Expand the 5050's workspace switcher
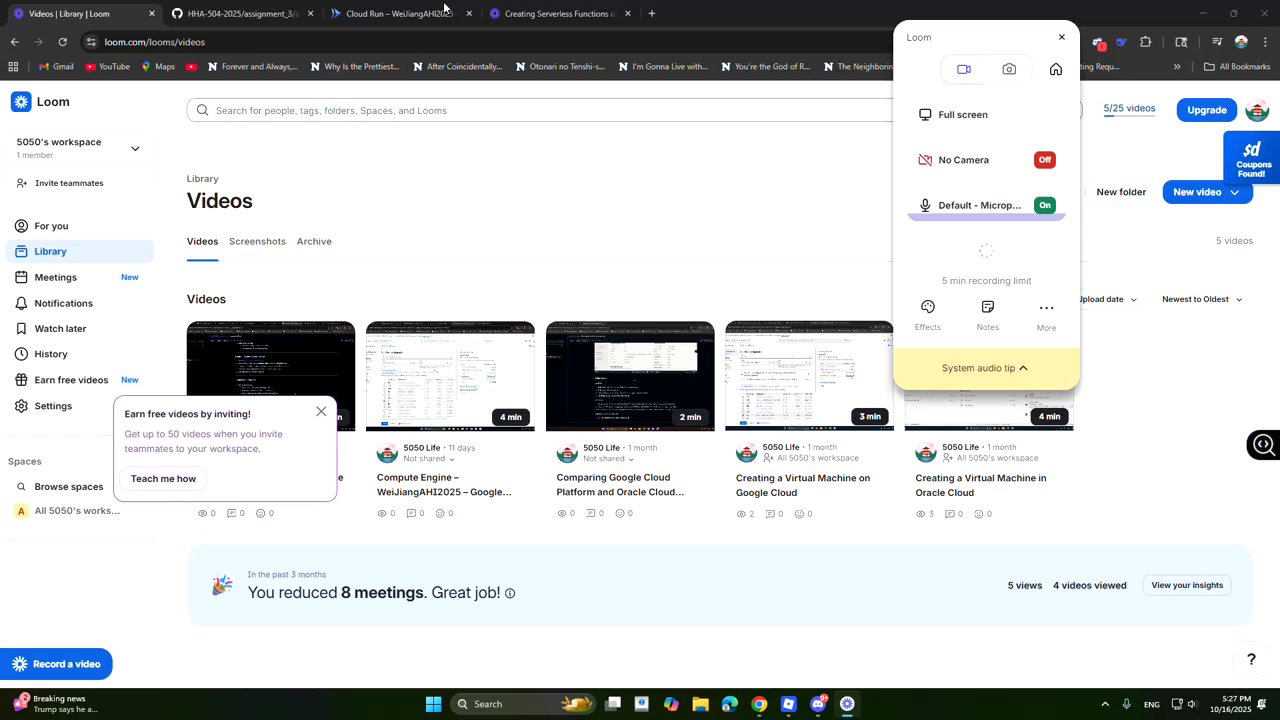Screen dimensions: 1280x720 click(135, 149)
